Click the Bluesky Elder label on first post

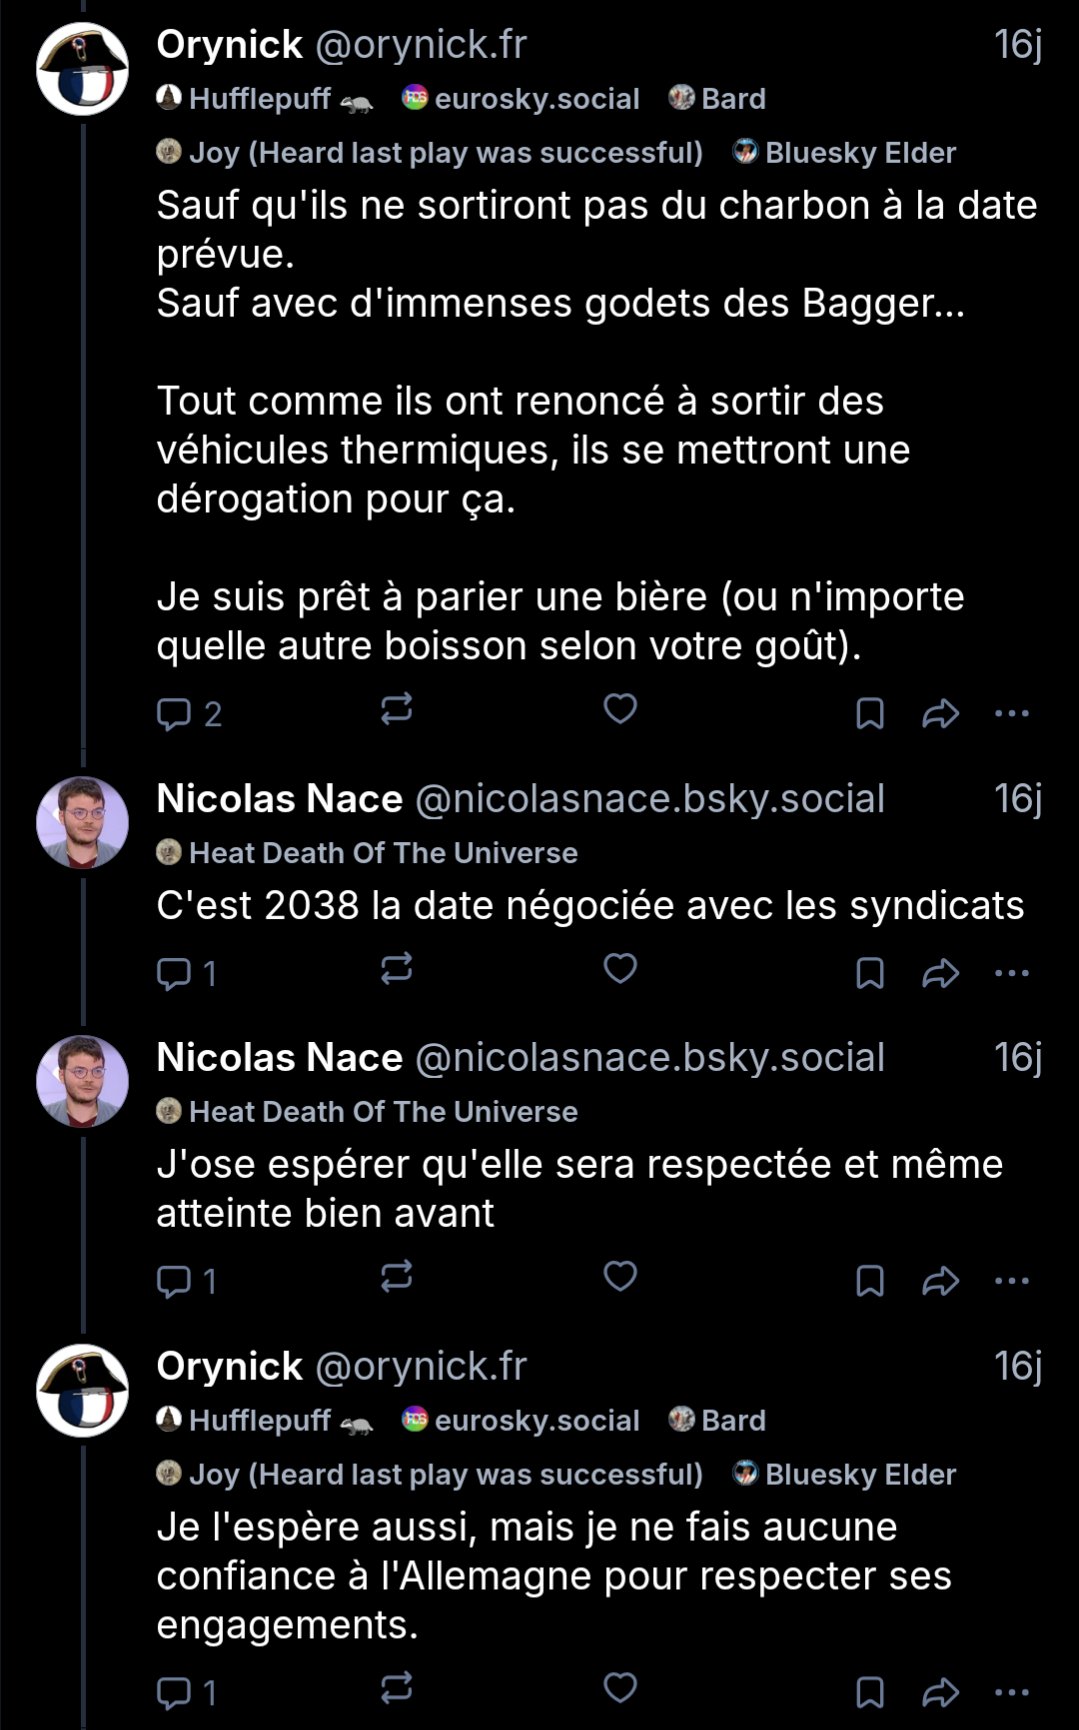[845, 152]
